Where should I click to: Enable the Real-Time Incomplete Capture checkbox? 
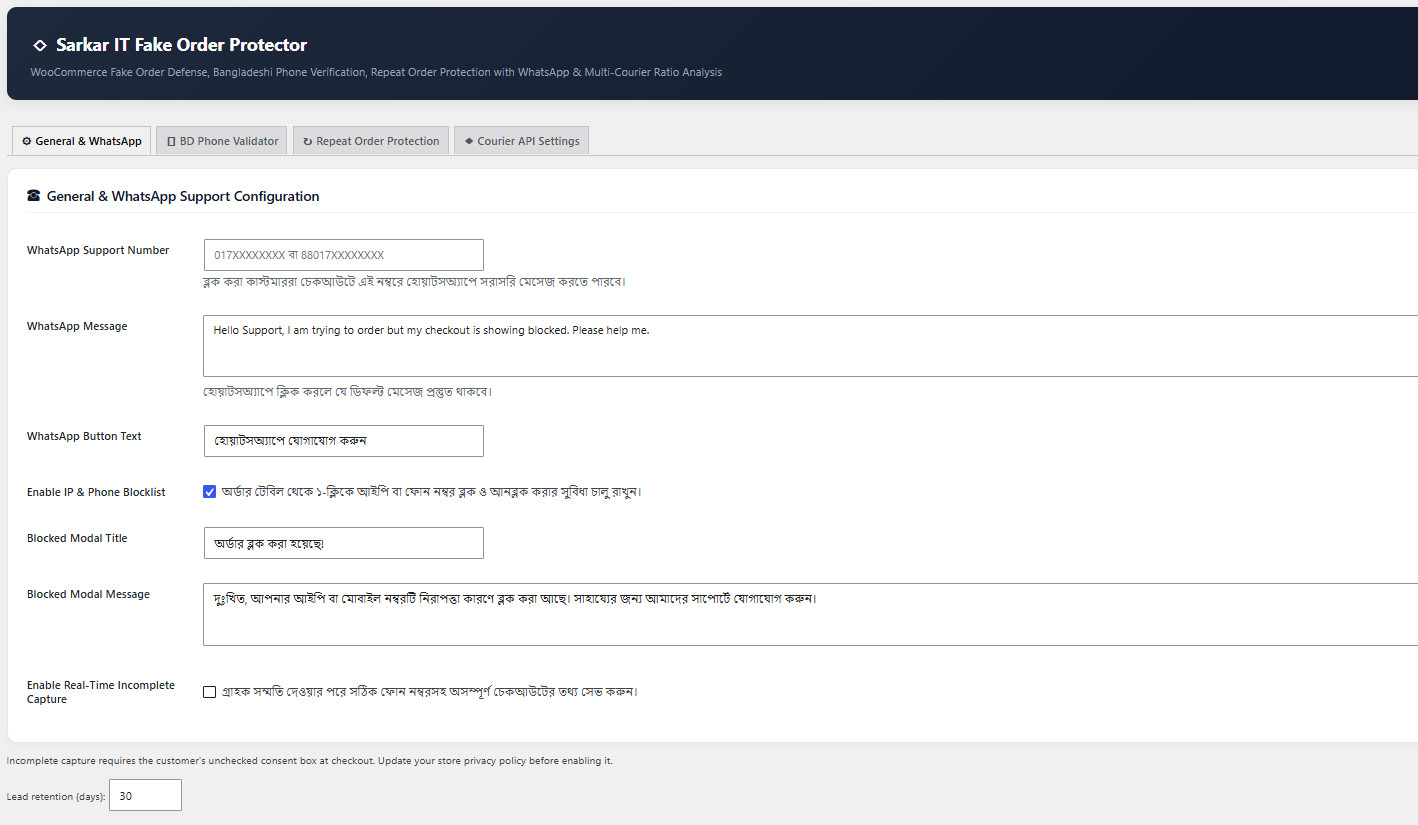tap(209, 692)
